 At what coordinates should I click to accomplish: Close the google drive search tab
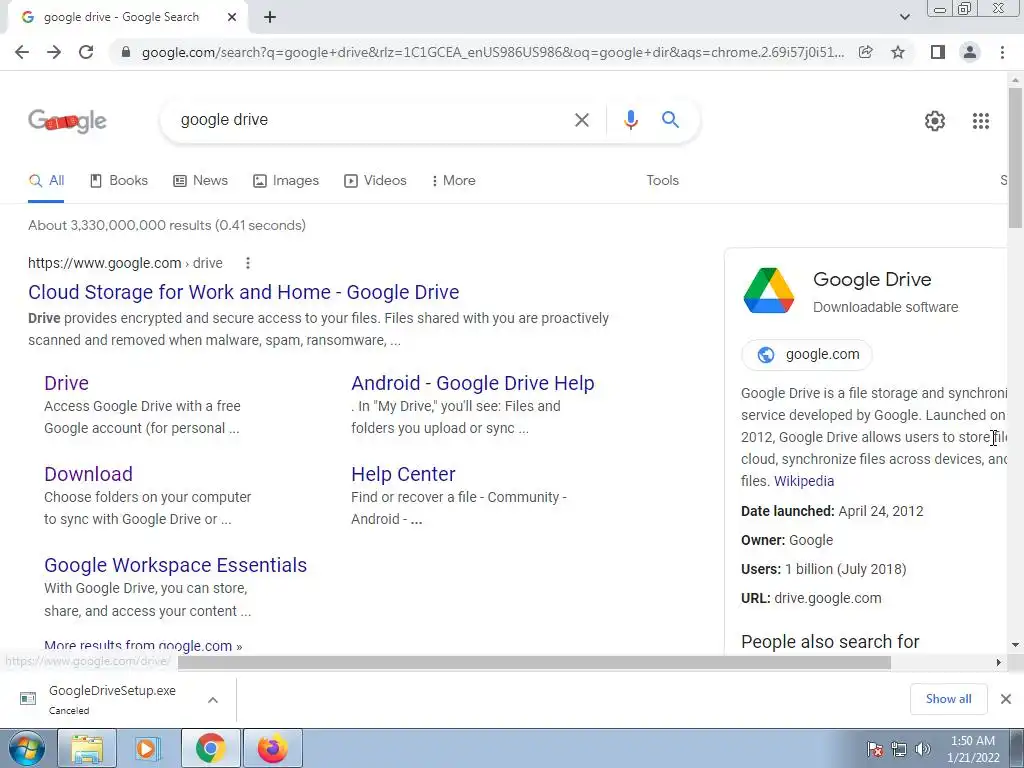click(x=232, y=18)
